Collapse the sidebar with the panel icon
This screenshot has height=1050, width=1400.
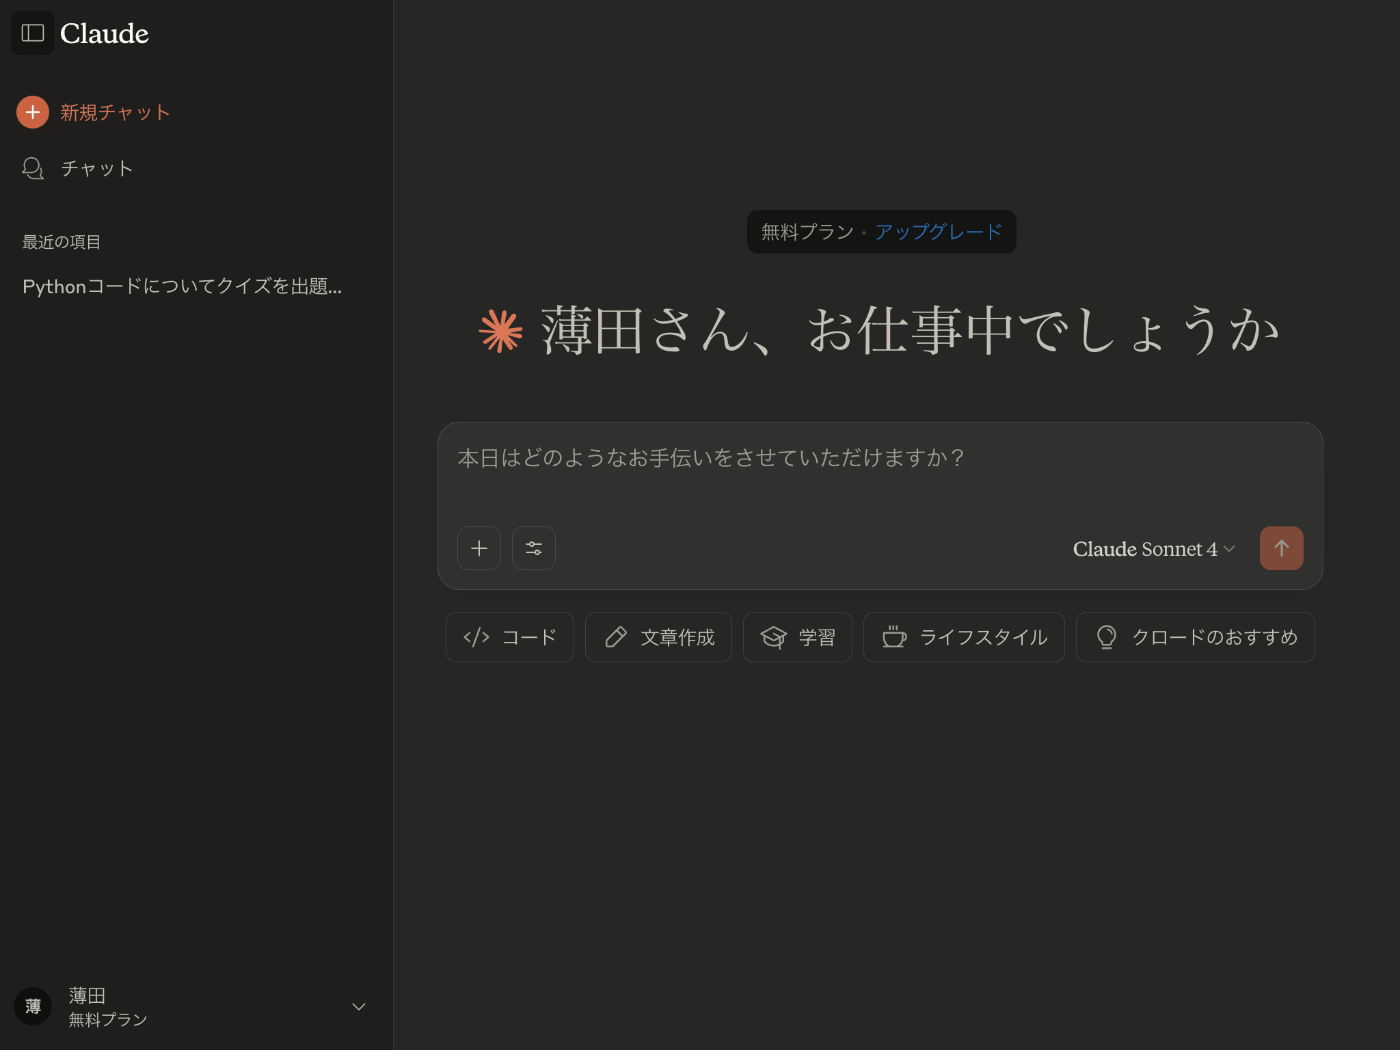33,33
